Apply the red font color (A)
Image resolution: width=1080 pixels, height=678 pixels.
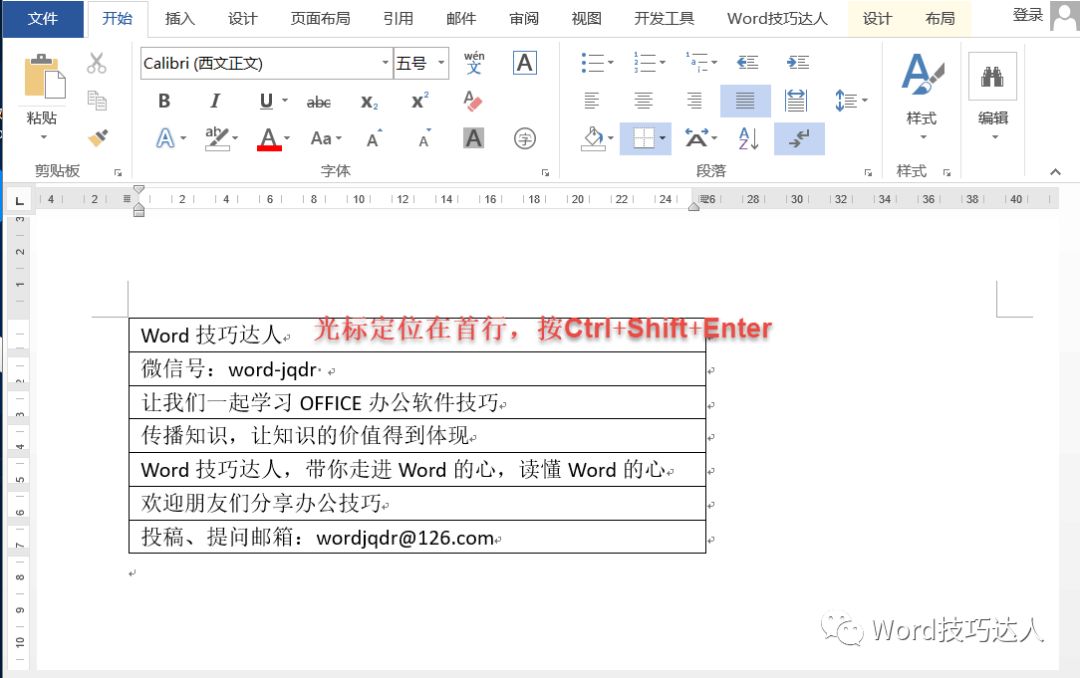(269, 138)
